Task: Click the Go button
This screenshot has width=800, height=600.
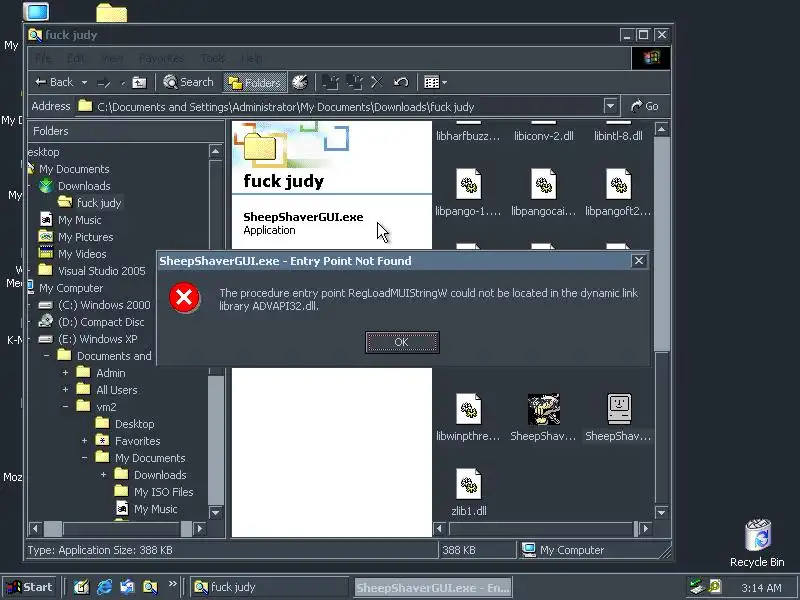Action: pyautogui.click(x=645, y=106)
